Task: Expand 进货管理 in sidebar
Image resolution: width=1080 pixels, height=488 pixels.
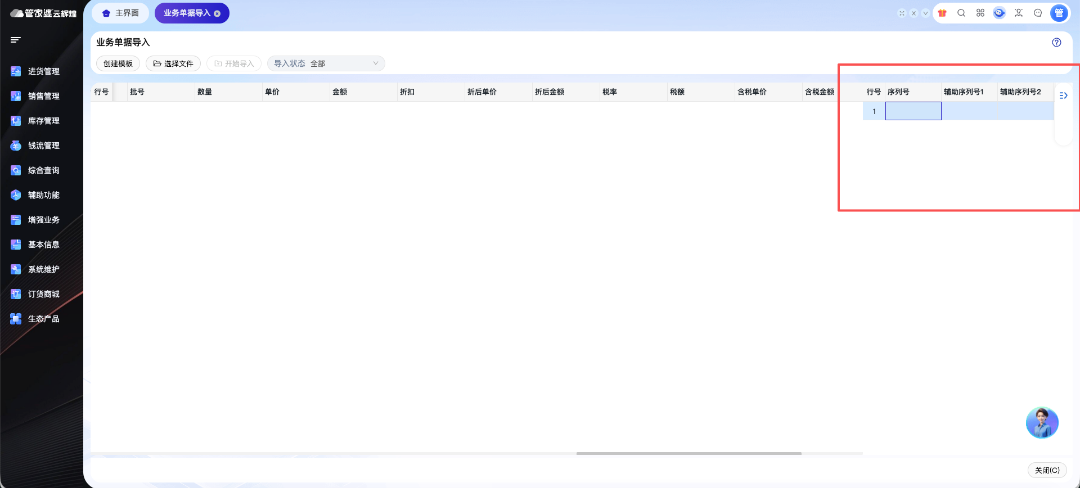Action: (x=43, y=72)
